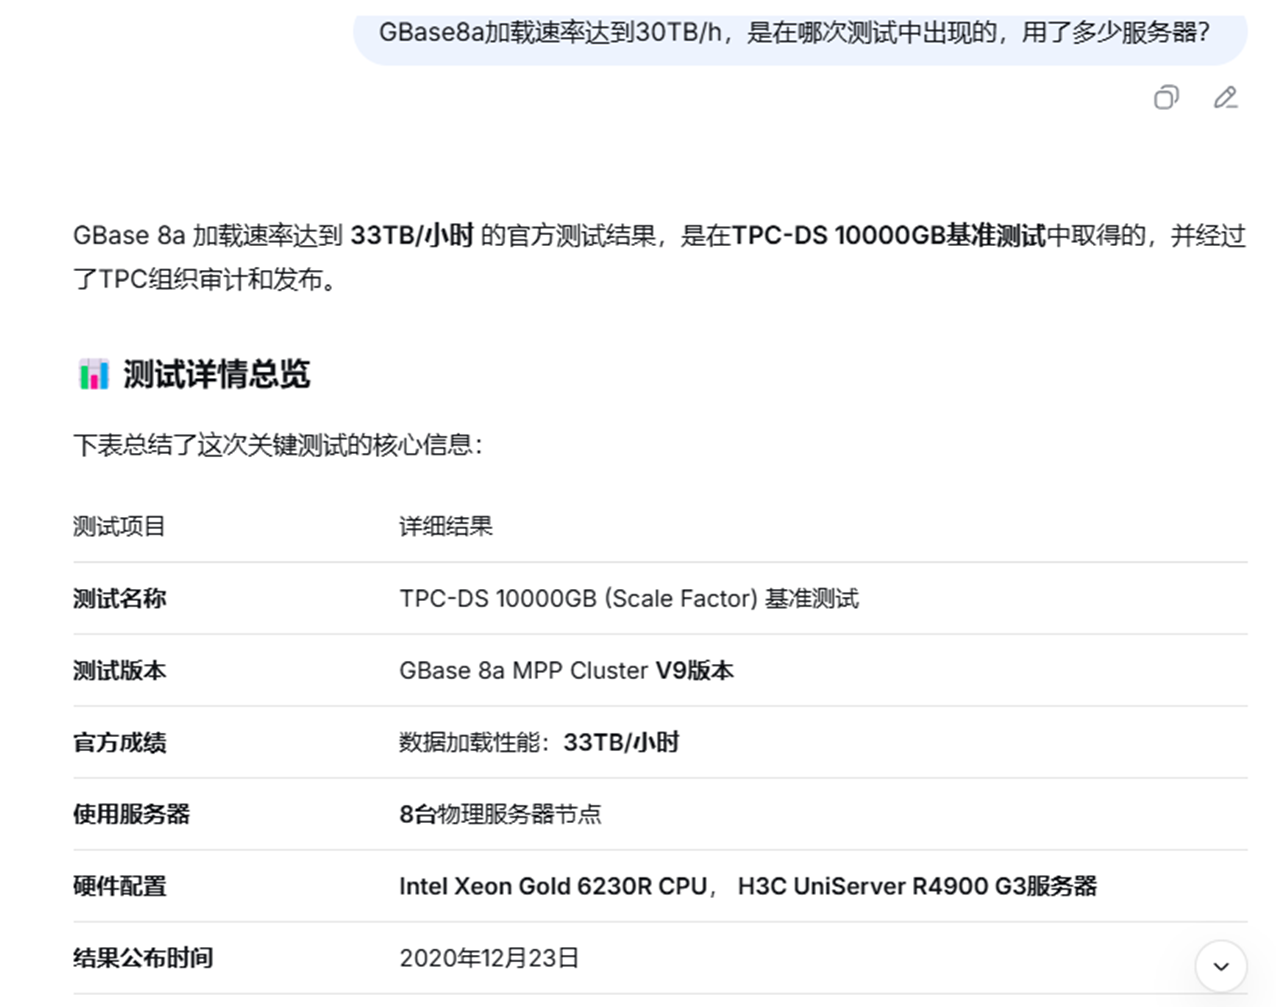Click the row label 使用服务器
Screen dimensions: 1276x1007
(x=131, y=814)
